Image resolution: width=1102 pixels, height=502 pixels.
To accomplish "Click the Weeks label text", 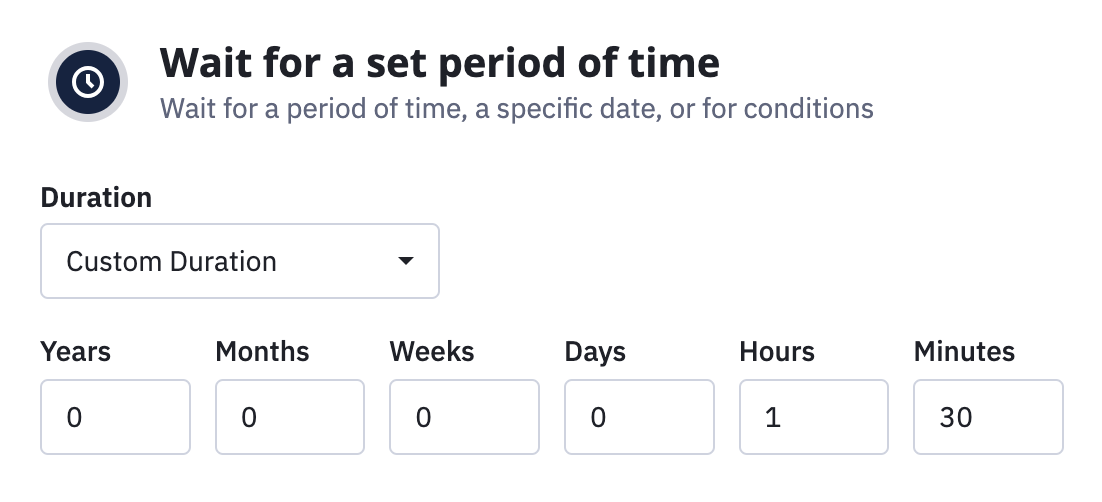I will click(x=432, y=352).
